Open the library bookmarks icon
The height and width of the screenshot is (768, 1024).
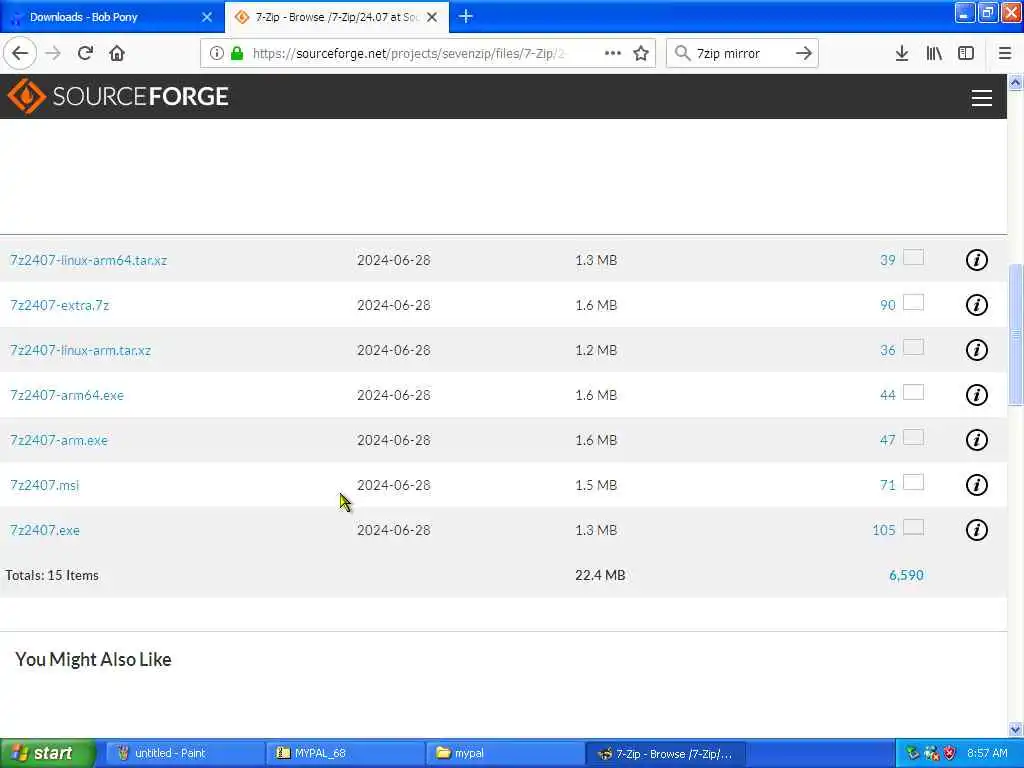[934, 53]
